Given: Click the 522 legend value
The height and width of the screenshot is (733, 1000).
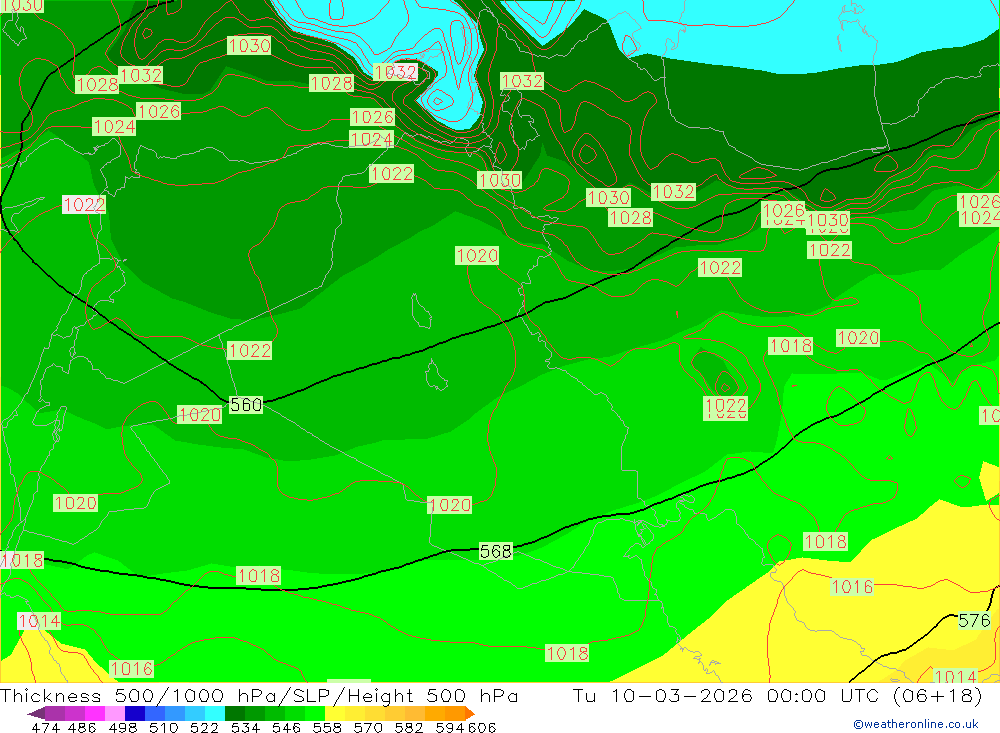Looking at the screenshot, I should pos(204,727).
